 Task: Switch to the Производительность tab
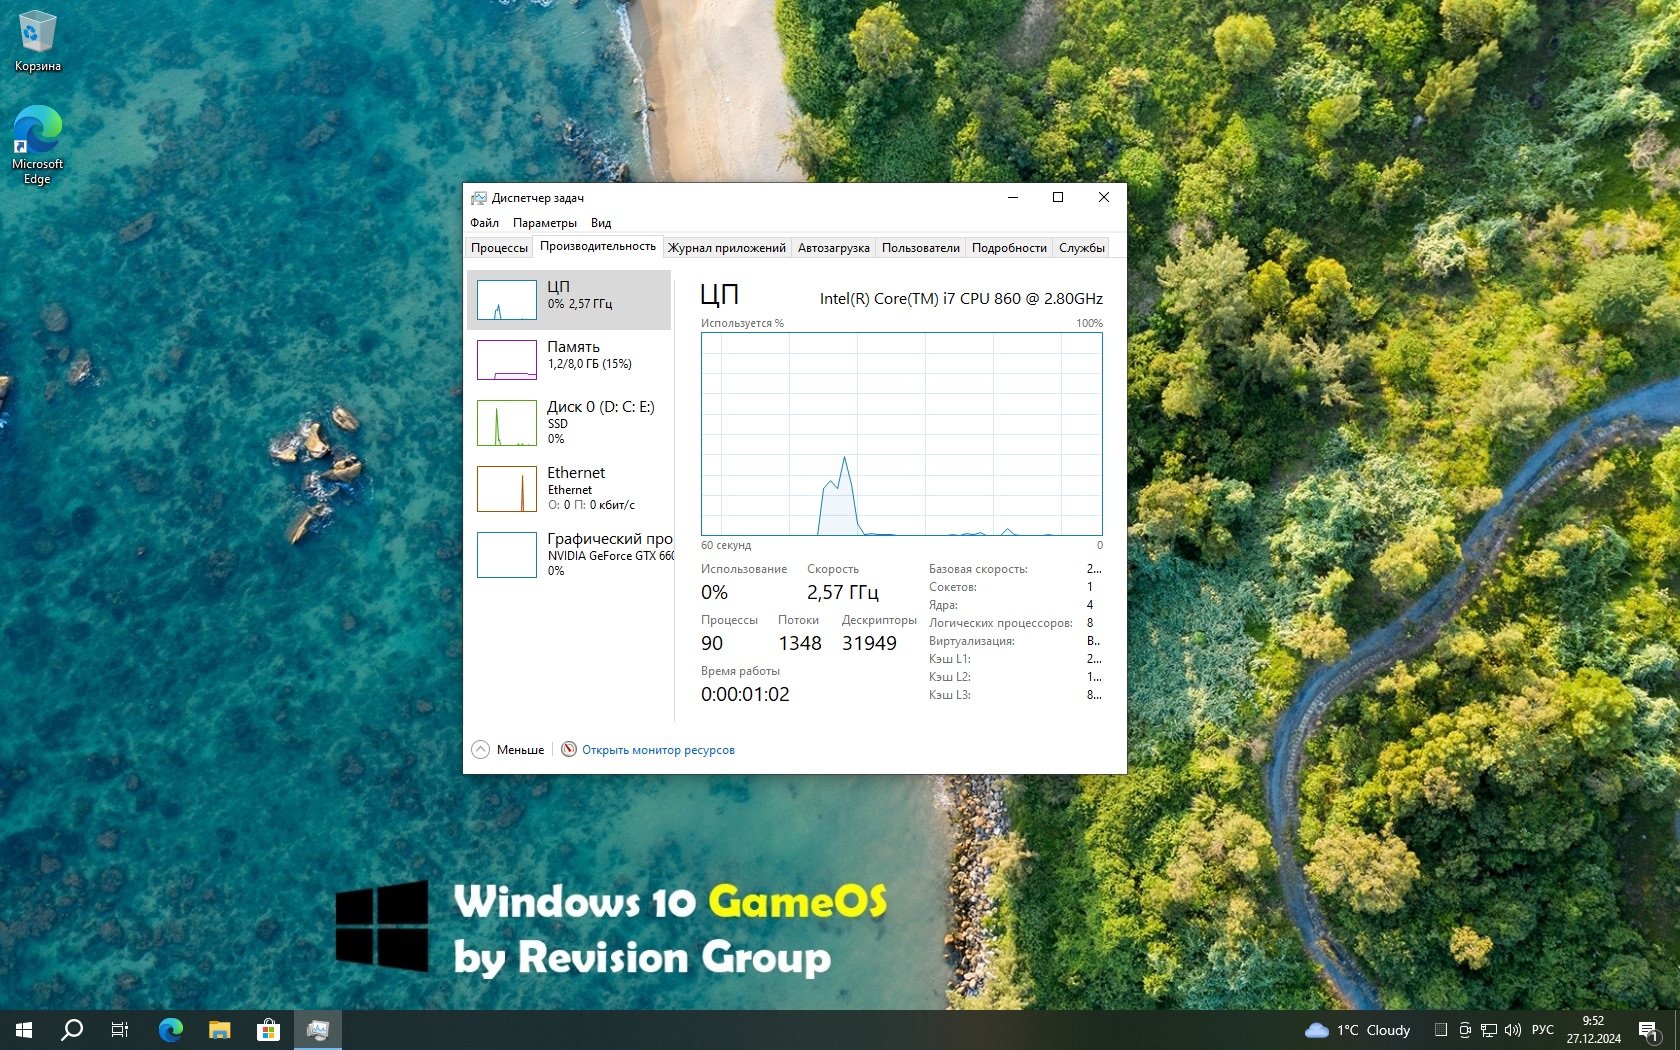598,246
